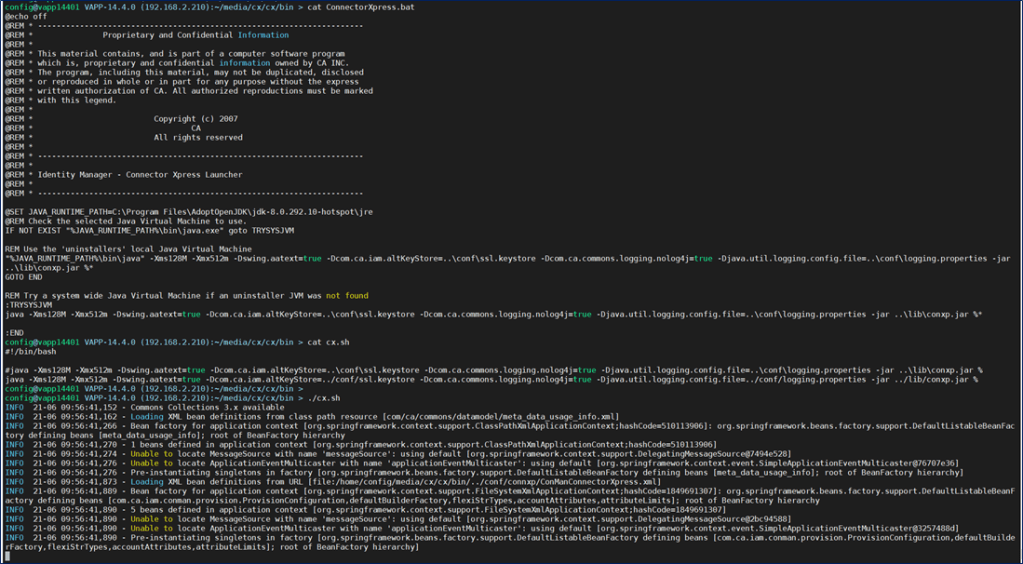Viewport: 1023px width, 564px height.
Task: Click the '@echo off' line
Action: (x=28, y=17)
